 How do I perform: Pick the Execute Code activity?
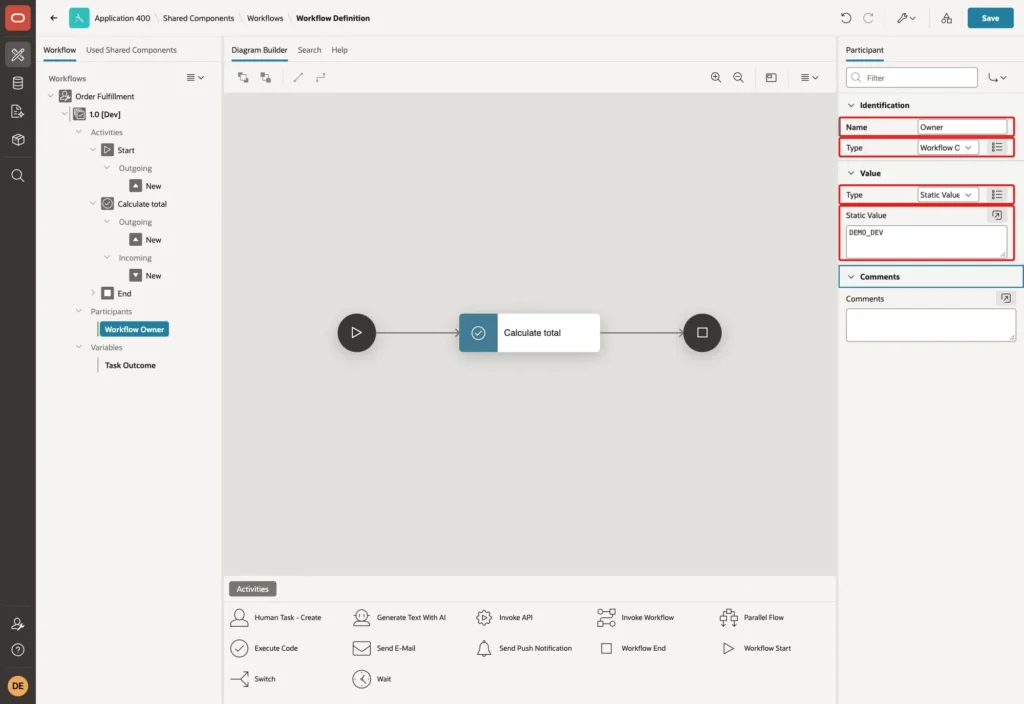pyautogui.click(x=264, y=648)
